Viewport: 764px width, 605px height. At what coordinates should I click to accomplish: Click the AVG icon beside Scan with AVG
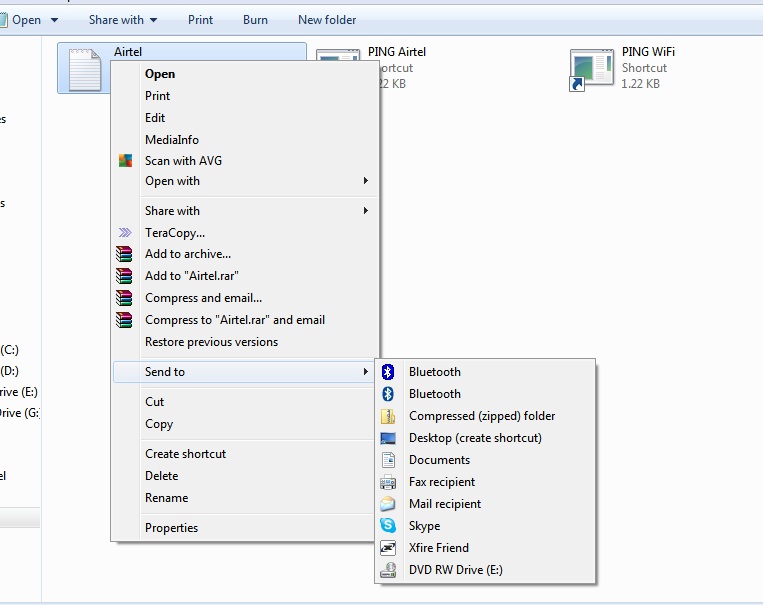pos(125,161)
